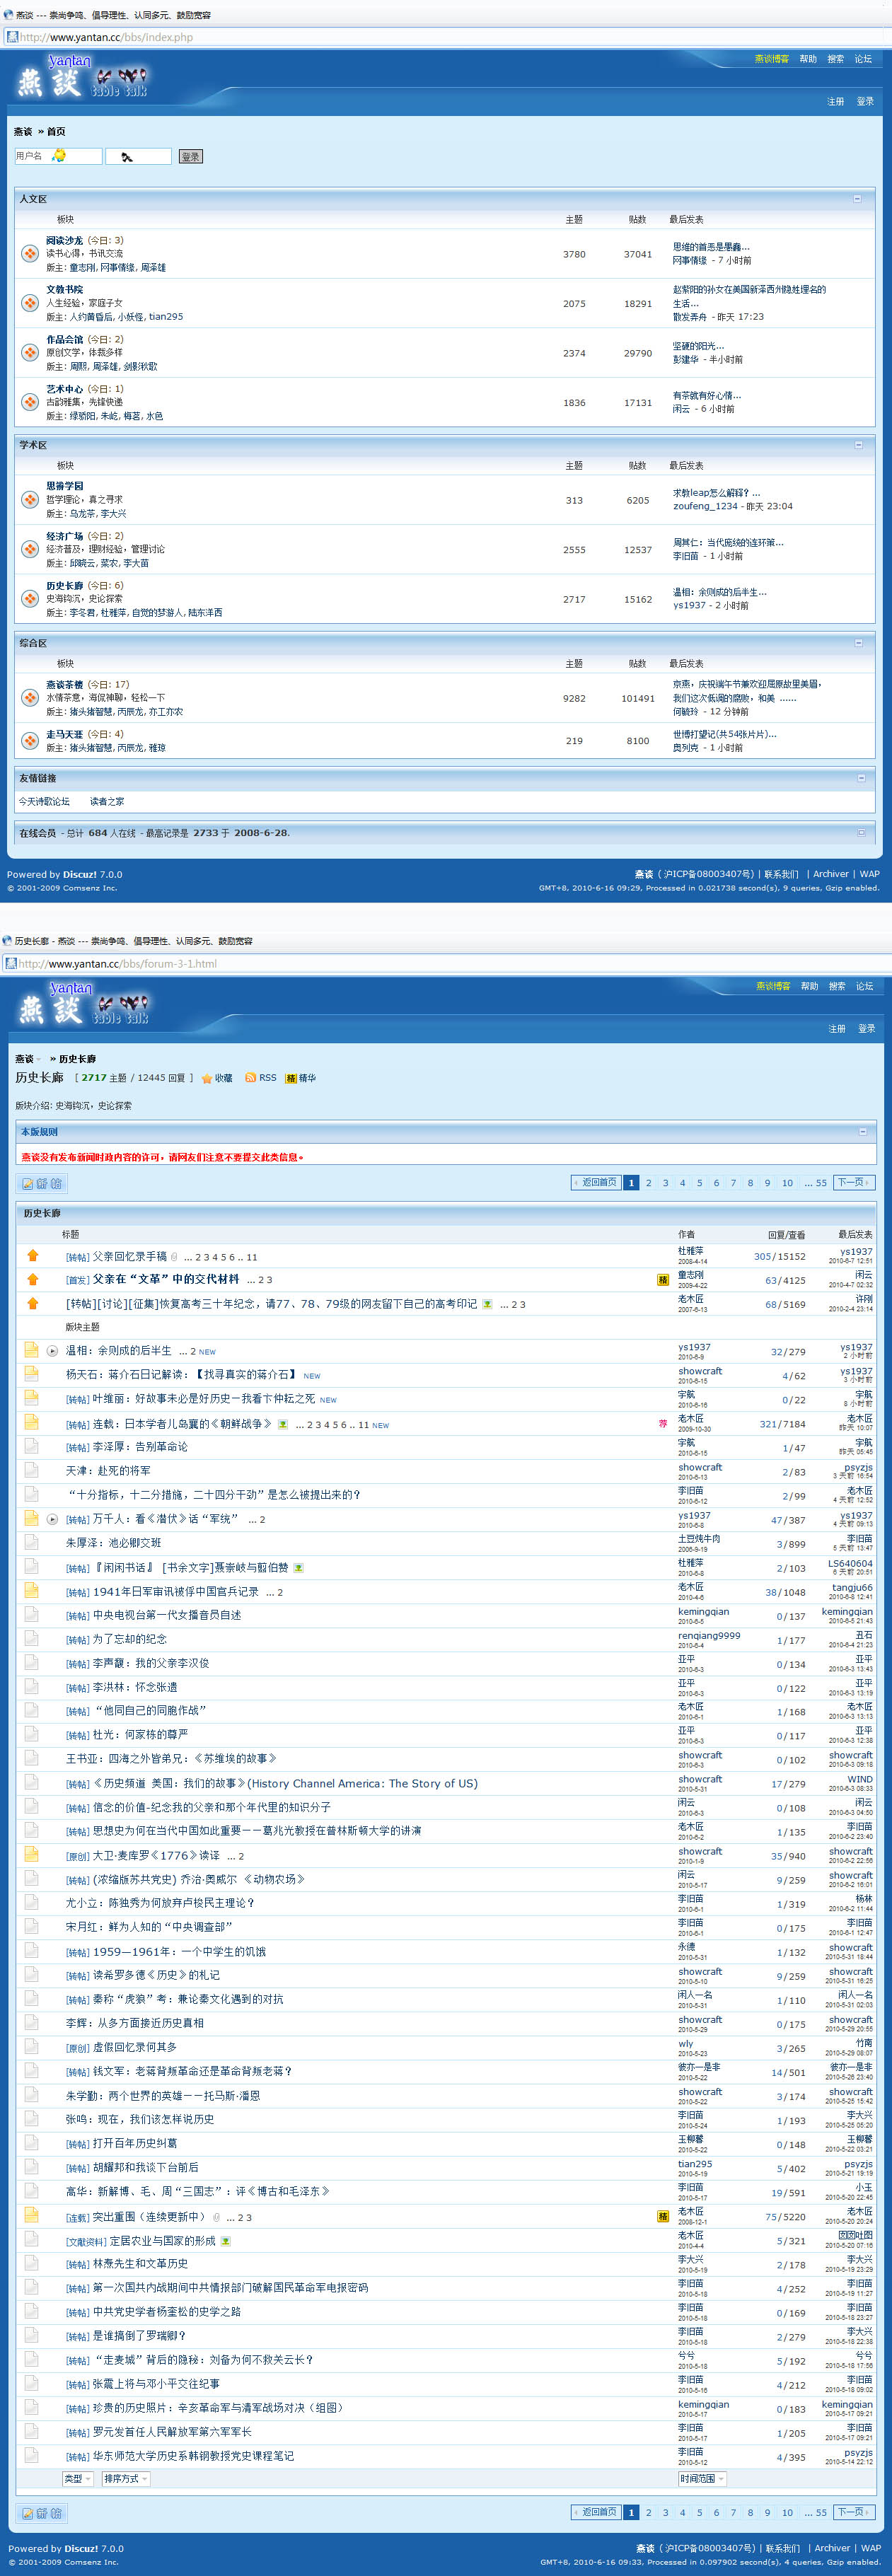The width and height of the screenshot is (892, 2576).
Task: Collapse the 学术区 category
Action: [x=858, y=444]
